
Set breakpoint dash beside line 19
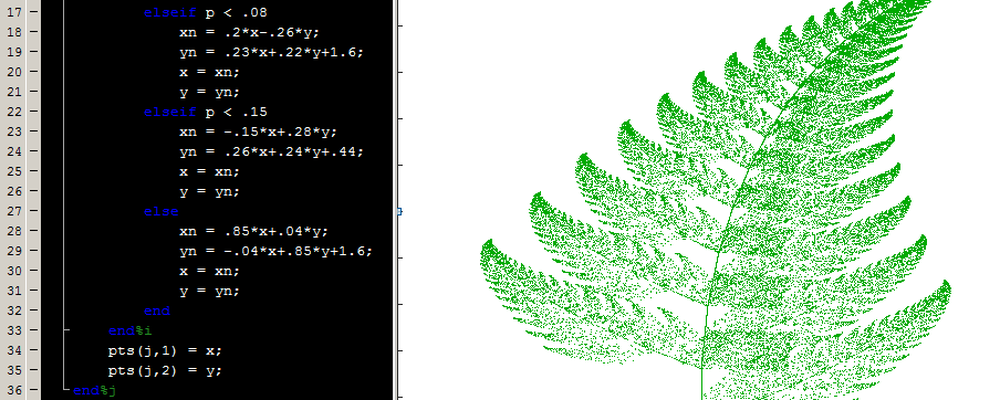[33, 52]
